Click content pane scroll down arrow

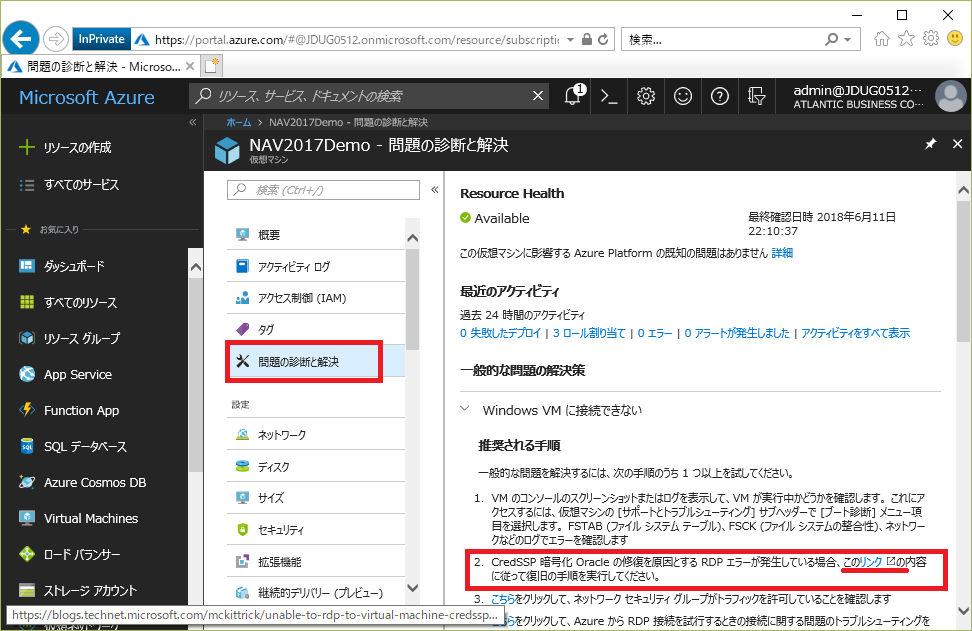click(963, 611)
